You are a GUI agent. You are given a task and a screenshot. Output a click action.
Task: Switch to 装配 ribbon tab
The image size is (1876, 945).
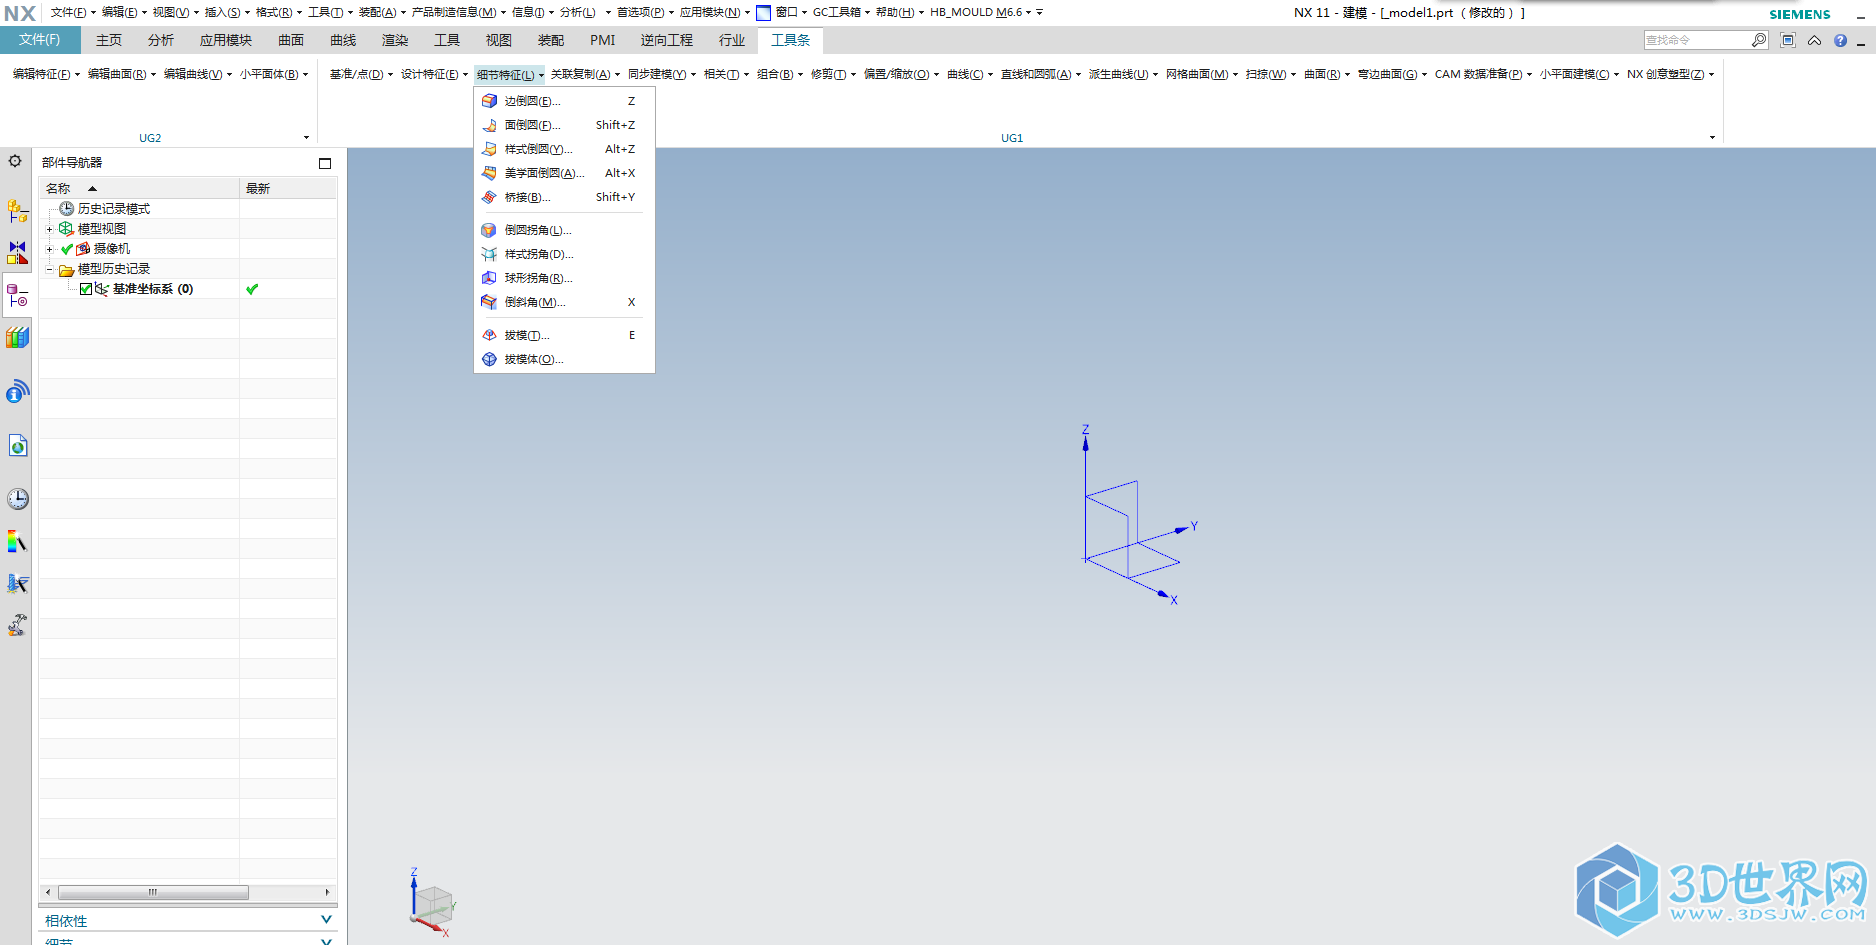click(x=551, y=40)
